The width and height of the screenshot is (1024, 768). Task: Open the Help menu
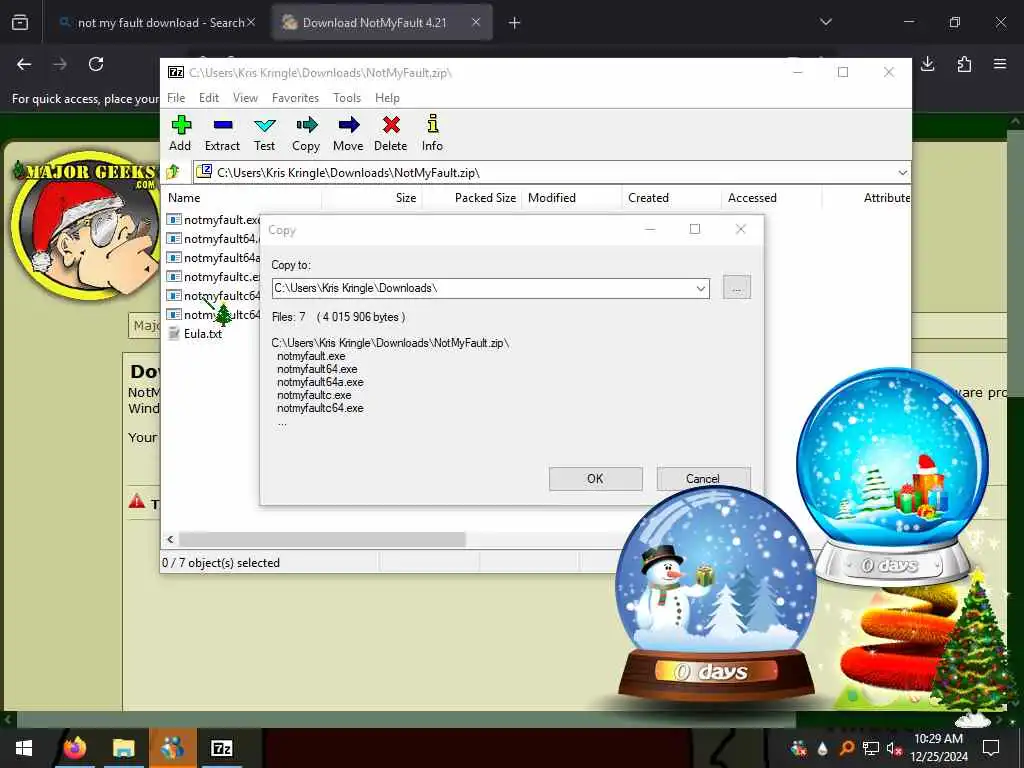point(387,98)
